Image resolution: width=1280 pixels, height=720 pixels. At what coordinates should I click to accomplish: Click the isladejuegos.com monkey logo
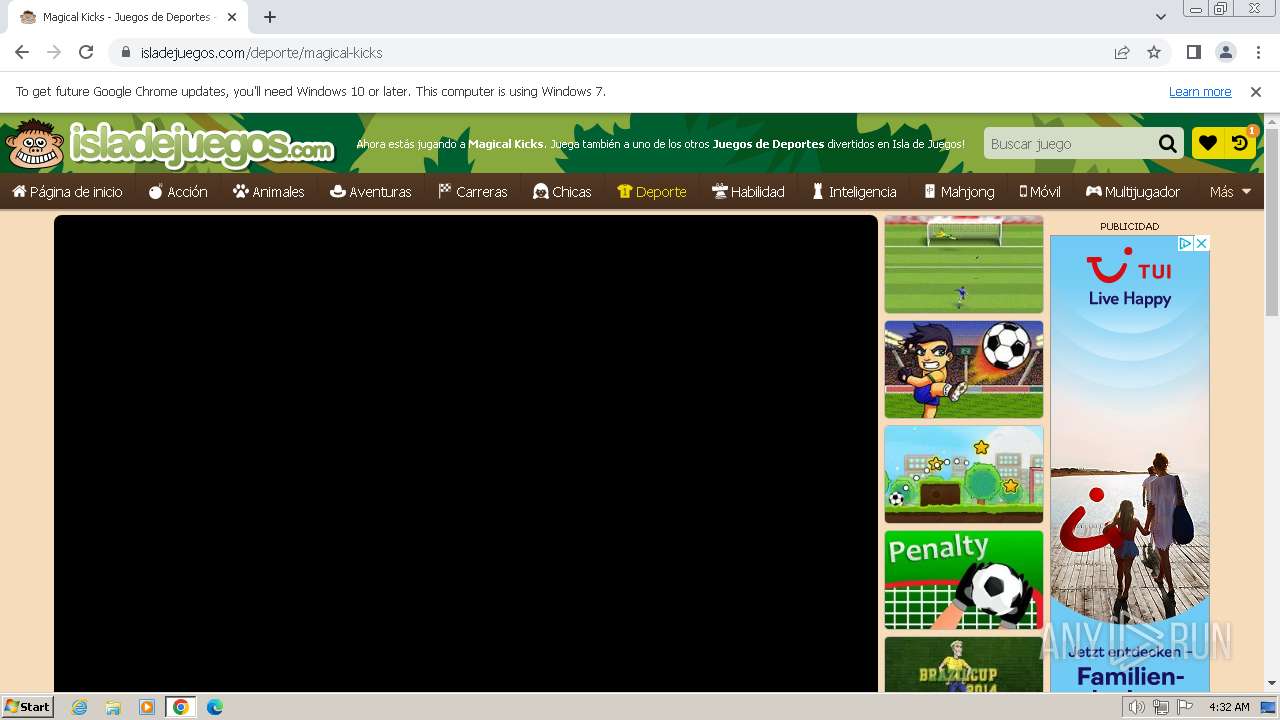click(x=170, y=145)
